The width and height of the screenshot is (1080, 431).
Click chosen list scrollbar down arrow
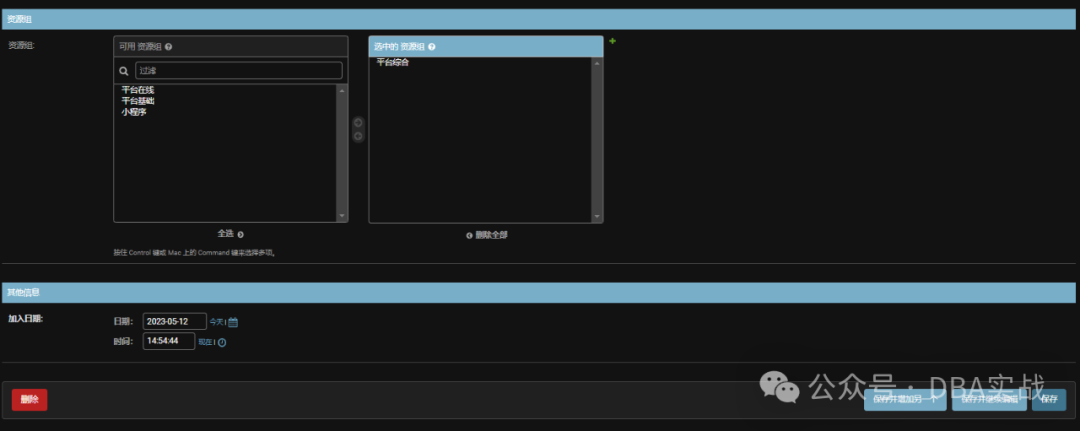[x=596, y=216]
